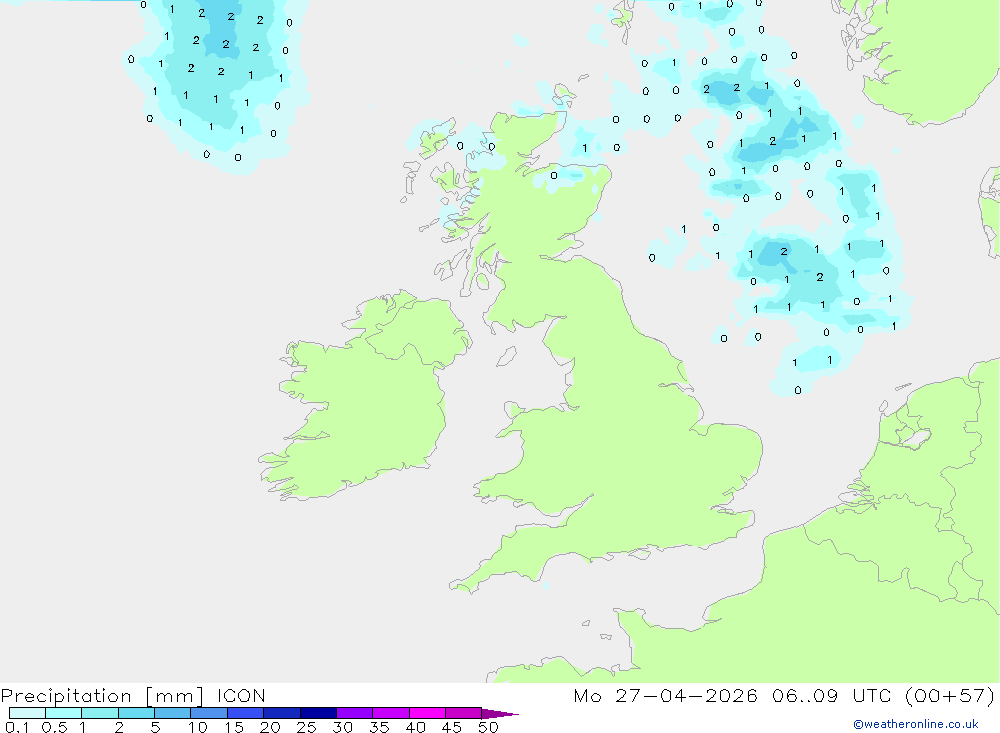This screenshot has height=733, width=1000.
Task: Pick the legend swatch between 1 and 2
Action: (99, 713)
